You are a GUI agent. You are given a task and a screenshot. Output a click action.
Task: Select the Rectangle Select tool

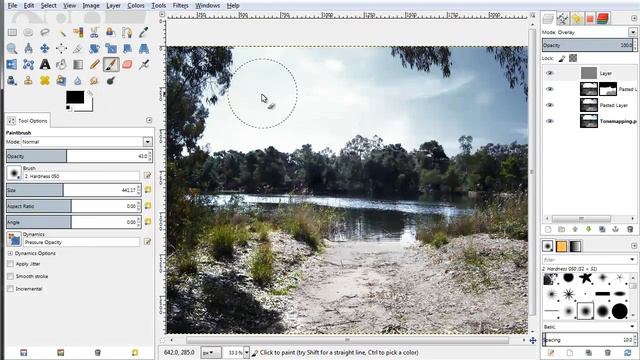pos(12,33)
